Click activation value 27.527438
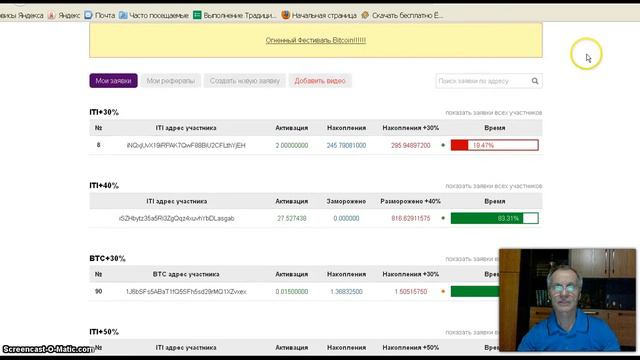This screenshot has width=640, height=360. coord(291,218)
